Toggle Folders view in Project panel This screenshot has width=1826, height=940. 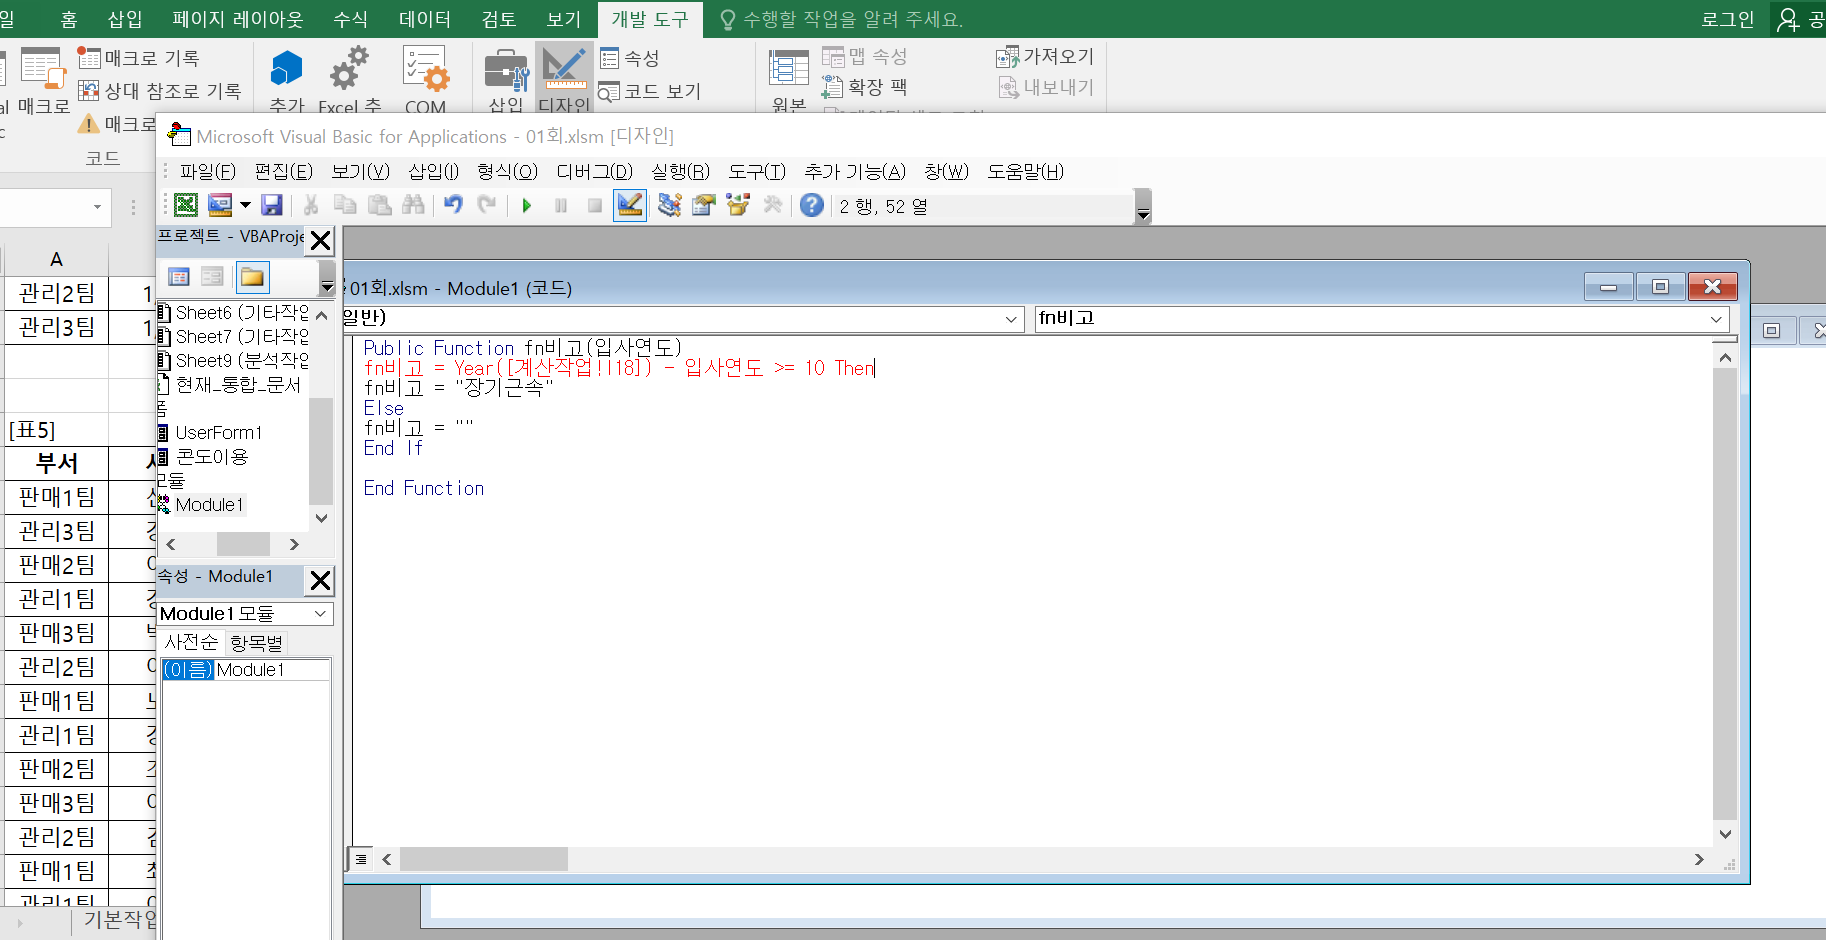click(x=252, y=277)
